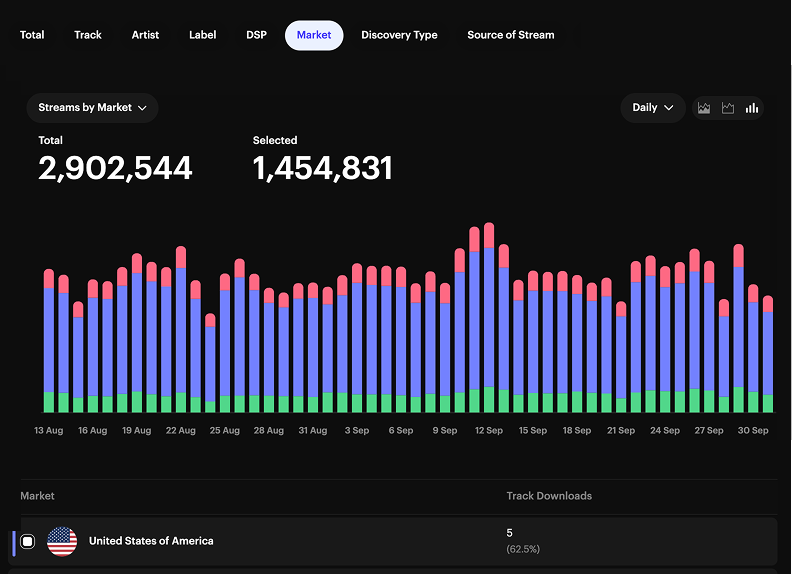Open the Source of Stream tab
Viewport: 792px width, 574px height.
[510, 35]
